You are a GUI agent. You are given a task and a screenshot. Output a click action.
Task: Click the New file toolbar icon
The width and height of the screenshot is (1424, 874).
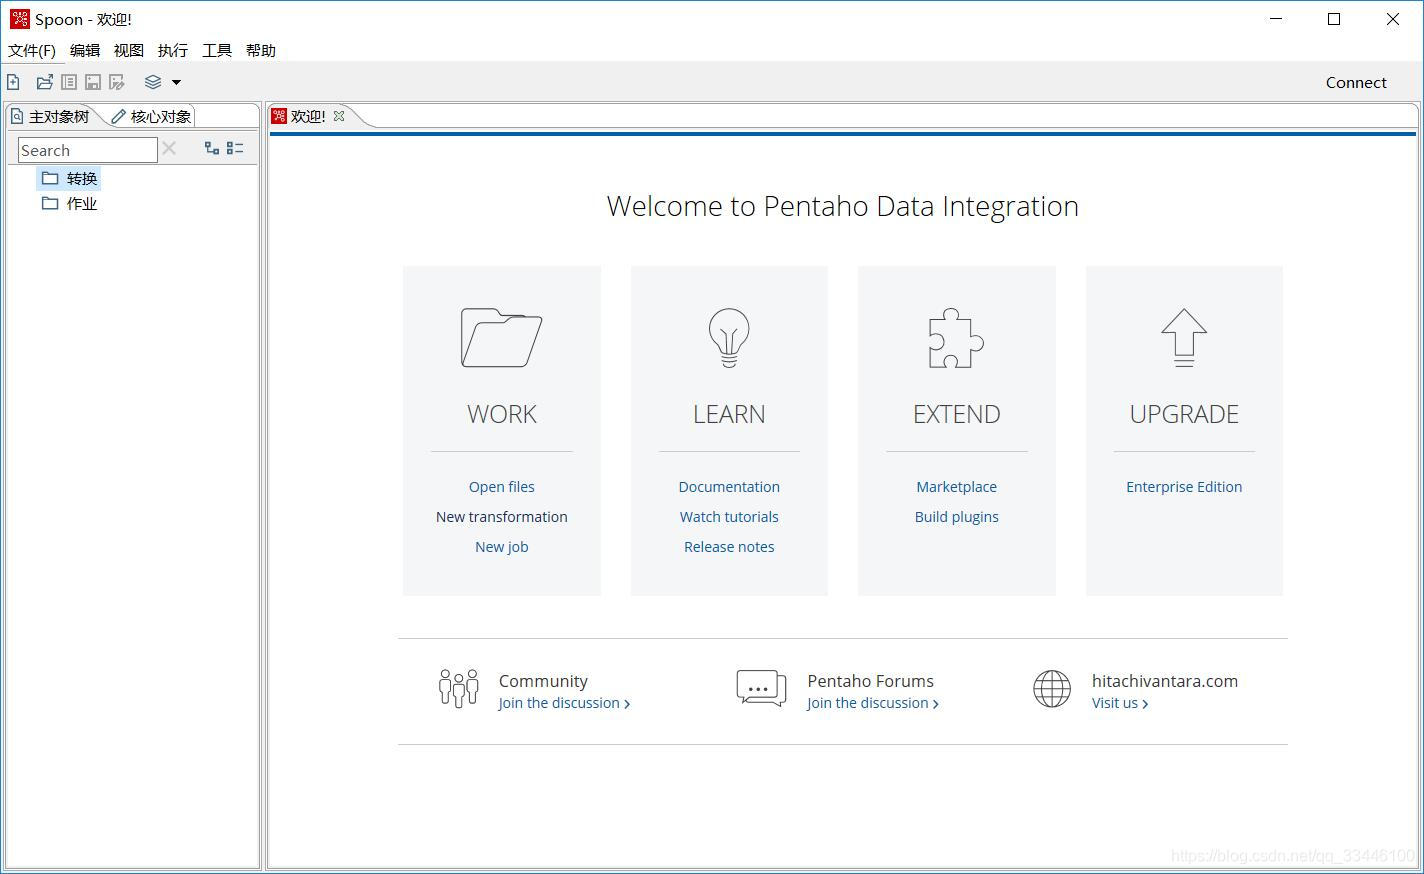[13, 82]
